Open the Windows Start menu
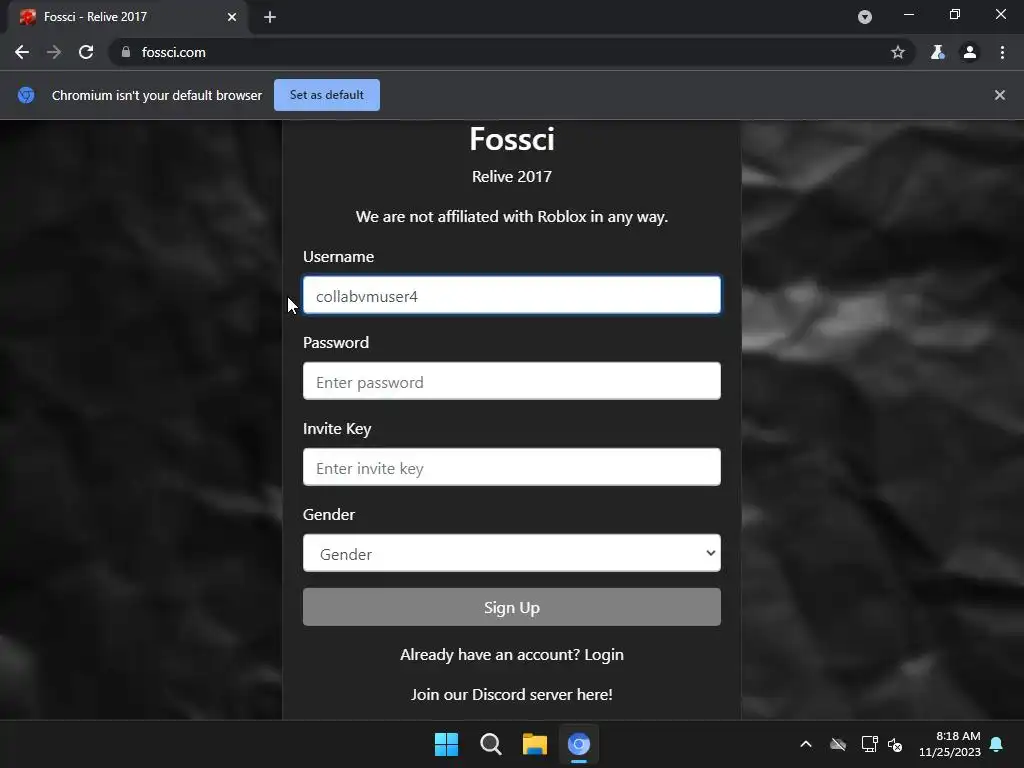1024x768 pixels. pos(447,744)
